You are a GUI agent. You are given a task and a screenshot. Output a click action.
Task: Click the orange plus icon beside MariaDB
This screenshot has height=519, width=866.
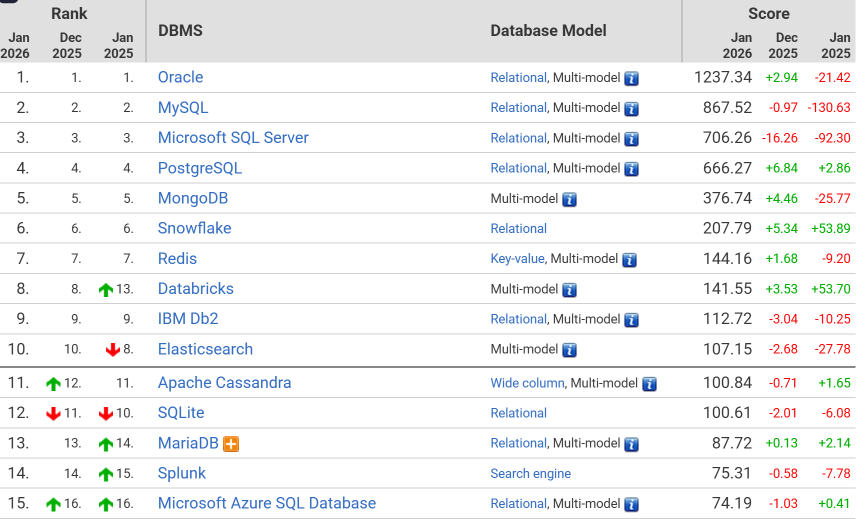[231, 443]
